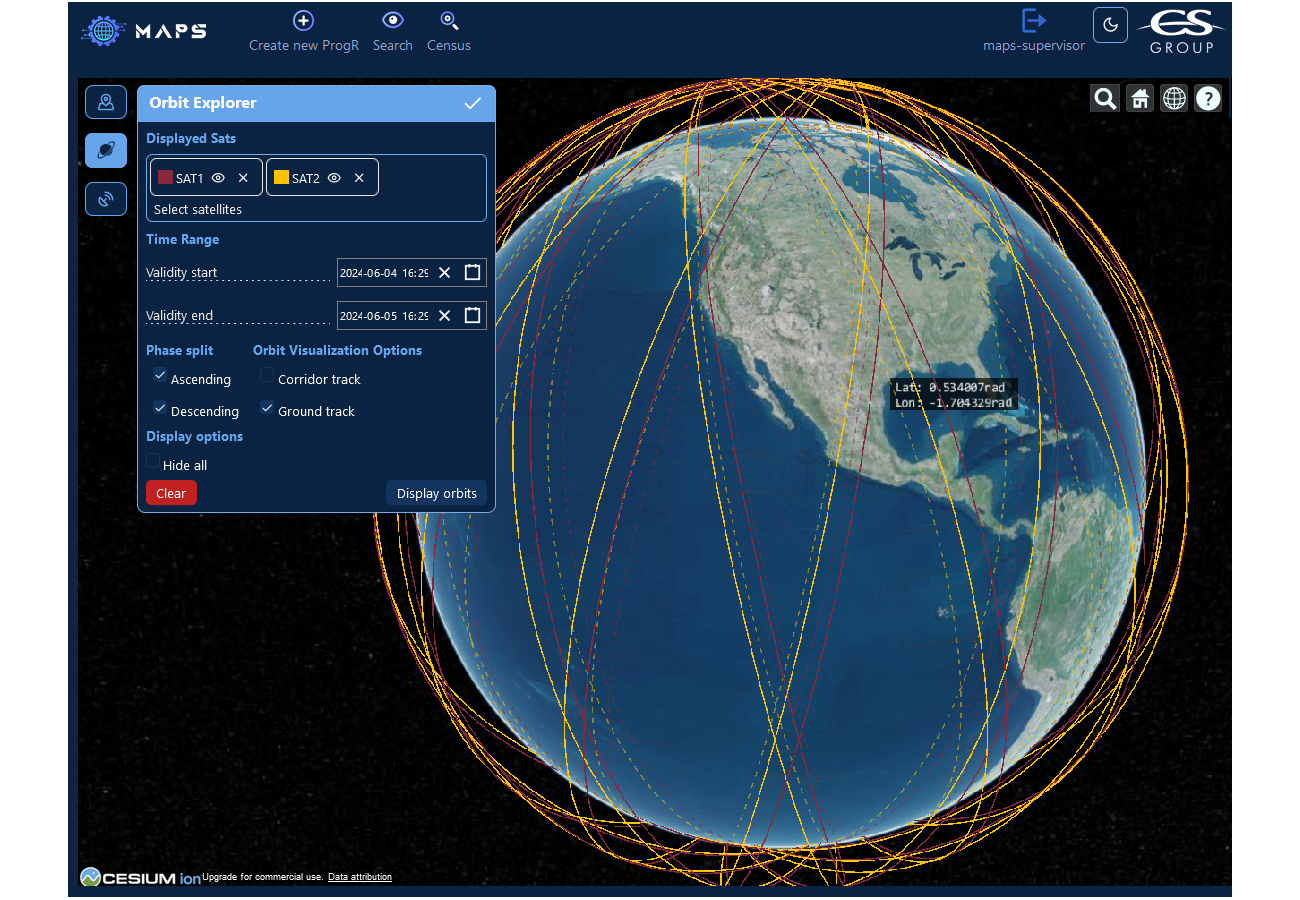Click the help question mark icon
Viewport: 1300px width, 900px height.
[x=1208, y=98]
